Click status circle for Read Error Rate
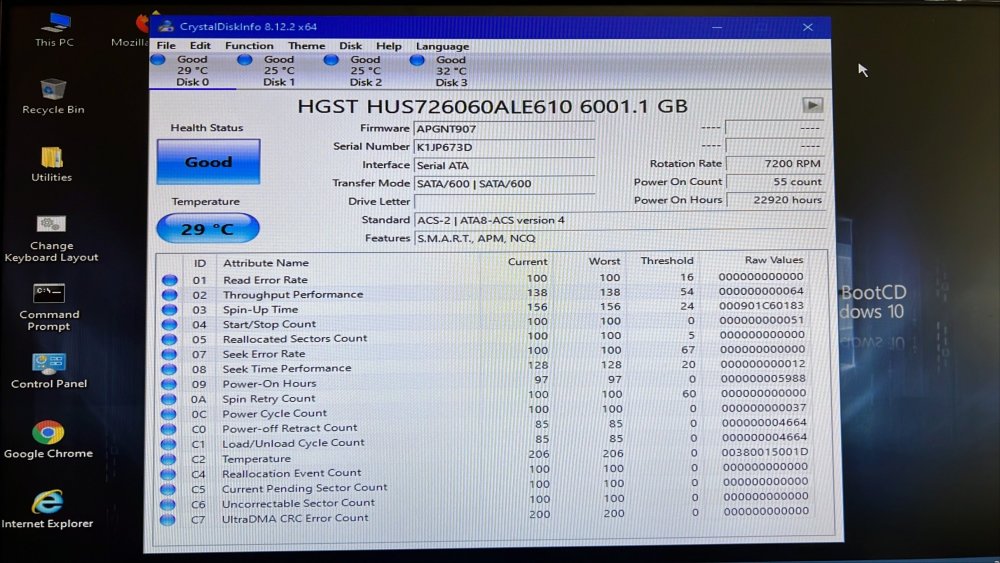 coord(170,279)
